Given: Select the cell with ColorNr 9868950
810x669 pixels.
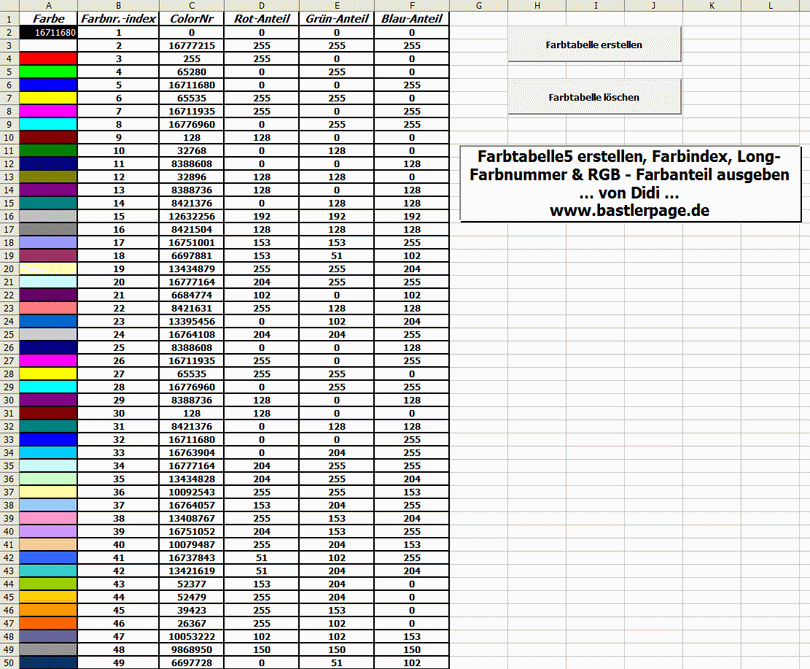Looking at the screenshot, I should 192,649.
